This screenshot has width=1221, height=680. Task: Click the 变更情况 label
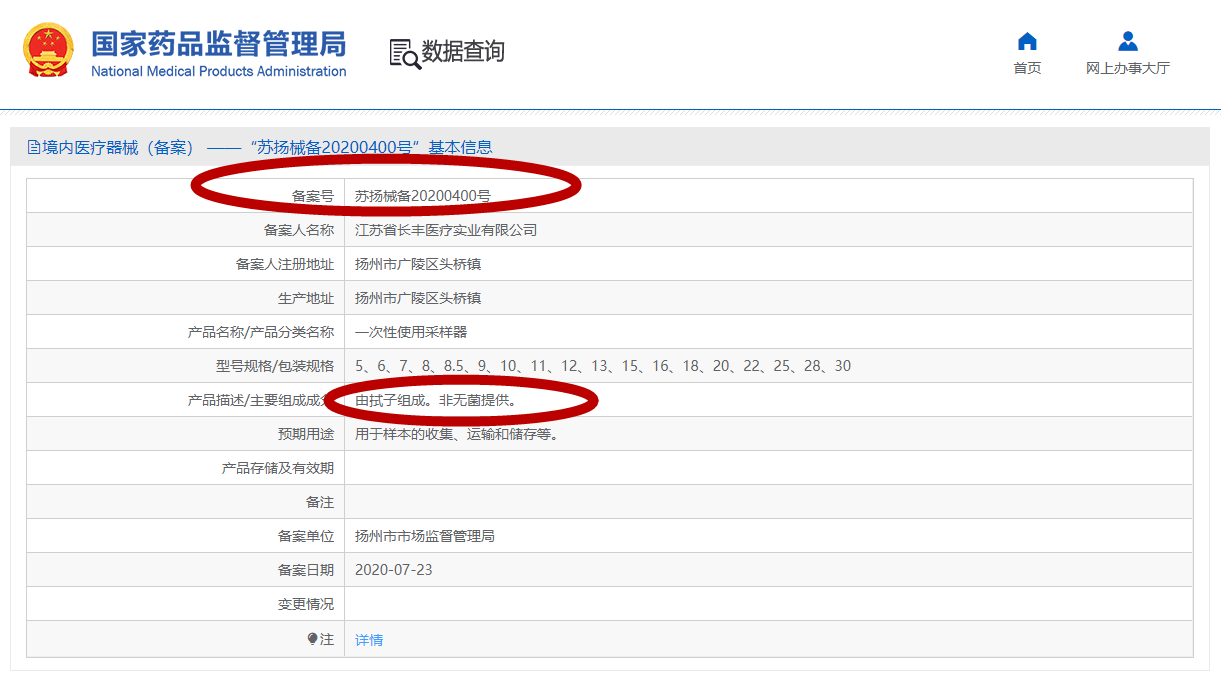[306, 604]
